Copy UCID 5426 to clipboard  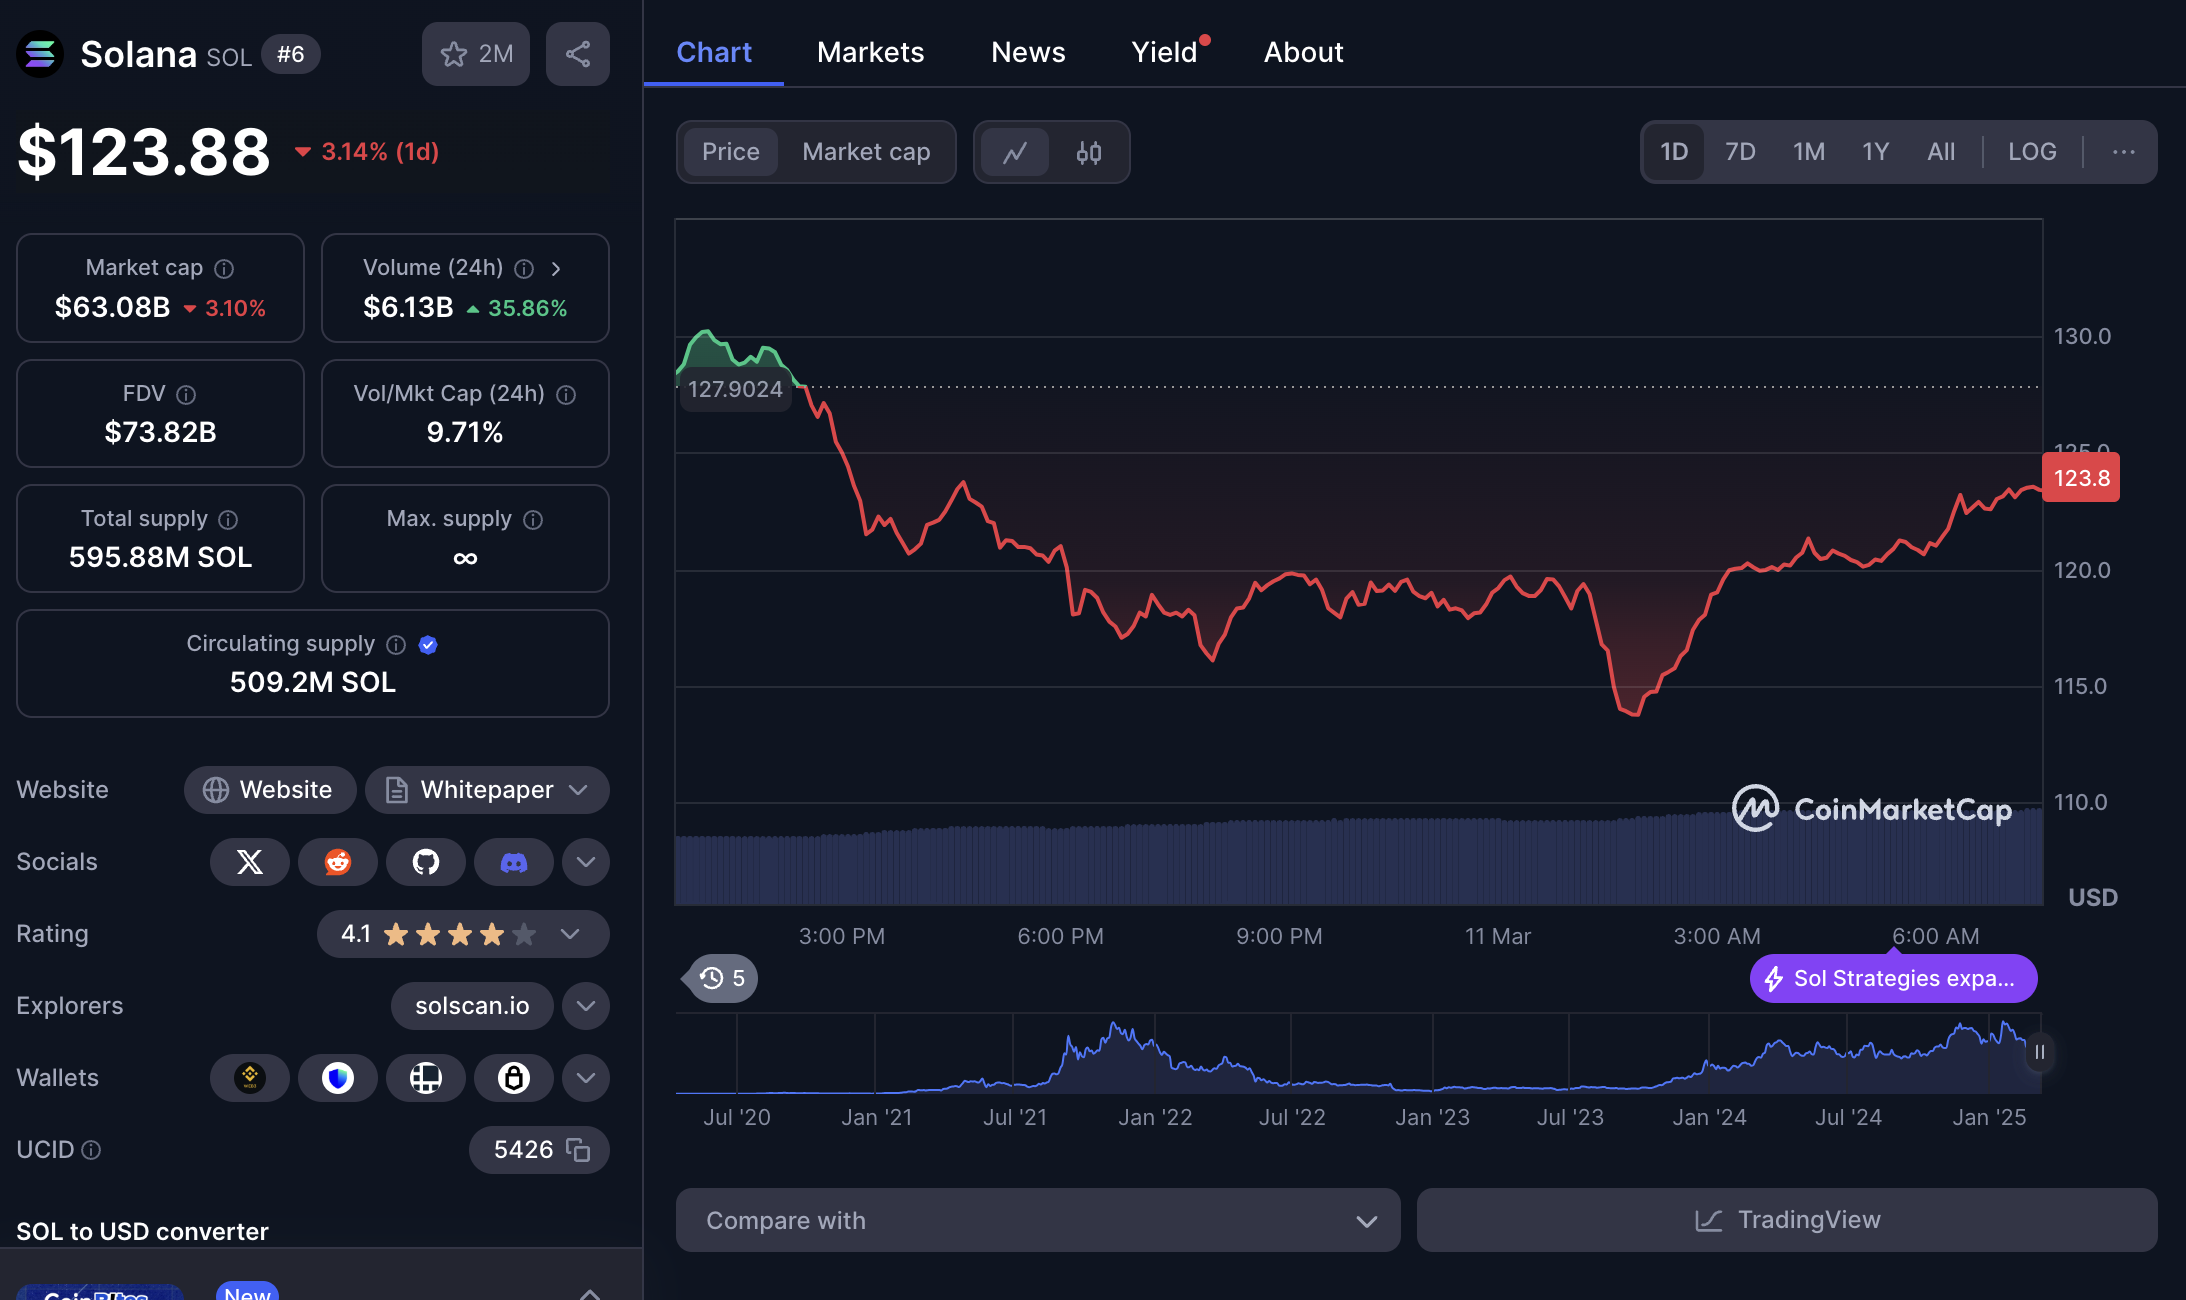tap(578, 1150)
